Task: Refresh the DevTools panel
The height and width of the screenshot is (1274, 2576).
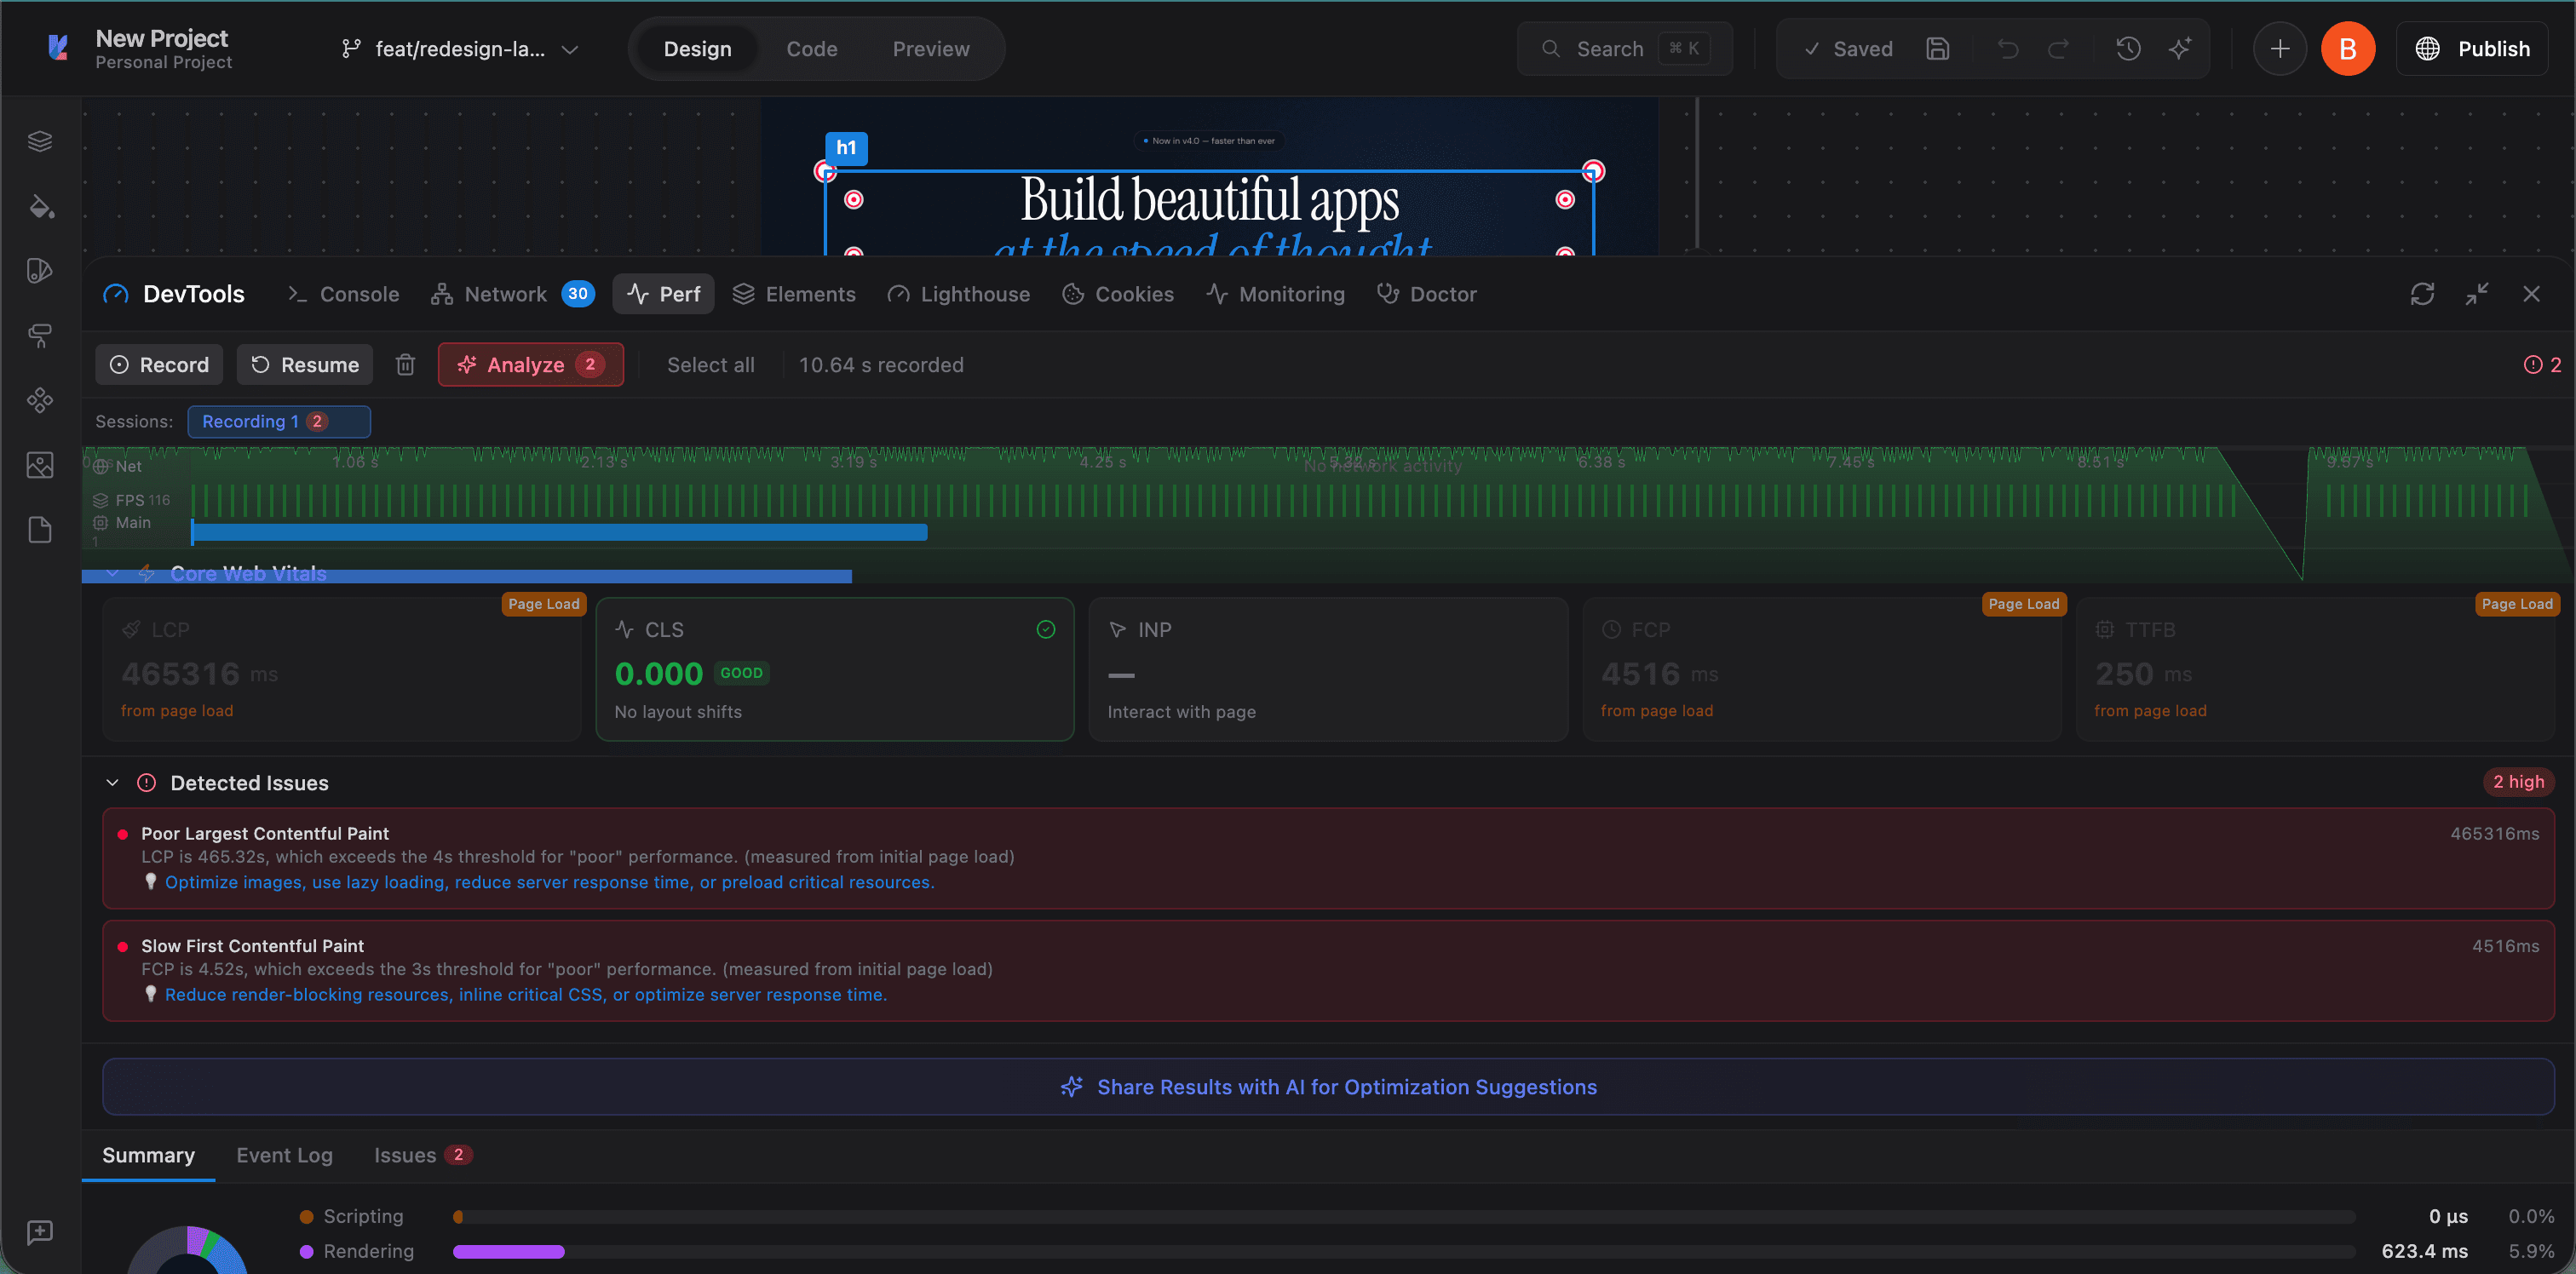Action: pyautogui.click(x=2423, y=293)
